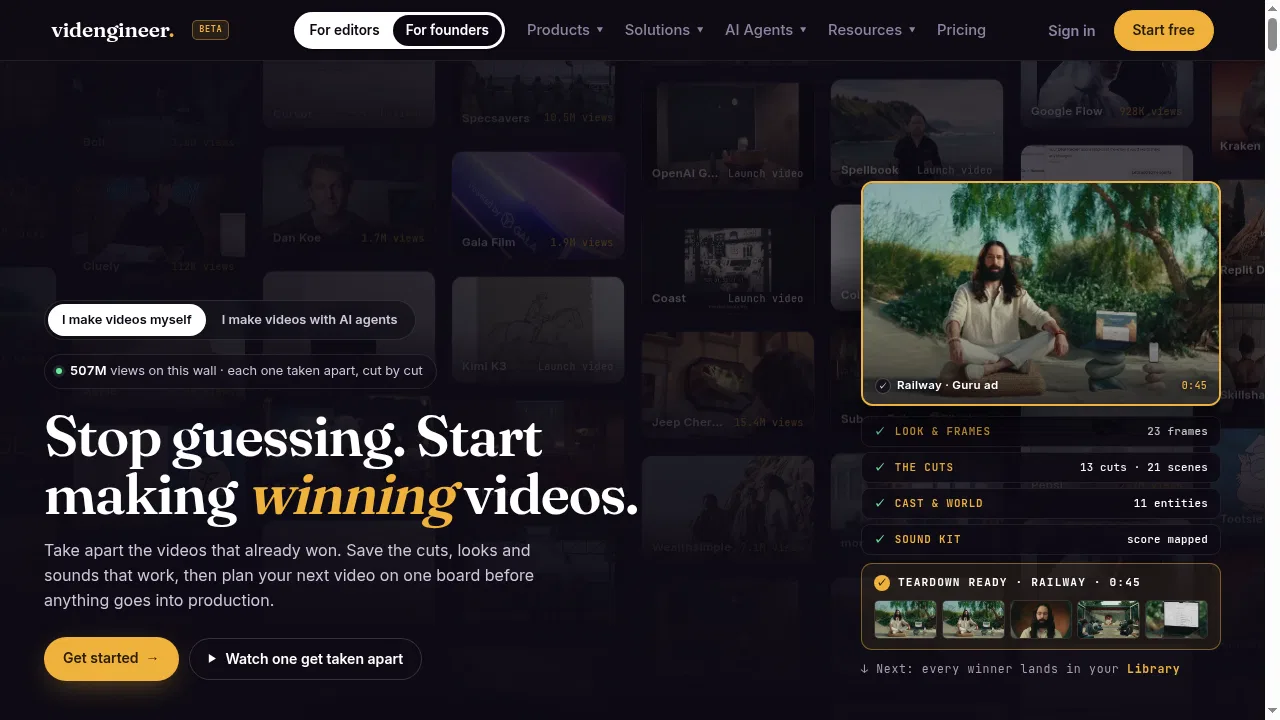
Task: Select the last thumbnail in the Teardown Ready strip
Action: 1176,619
